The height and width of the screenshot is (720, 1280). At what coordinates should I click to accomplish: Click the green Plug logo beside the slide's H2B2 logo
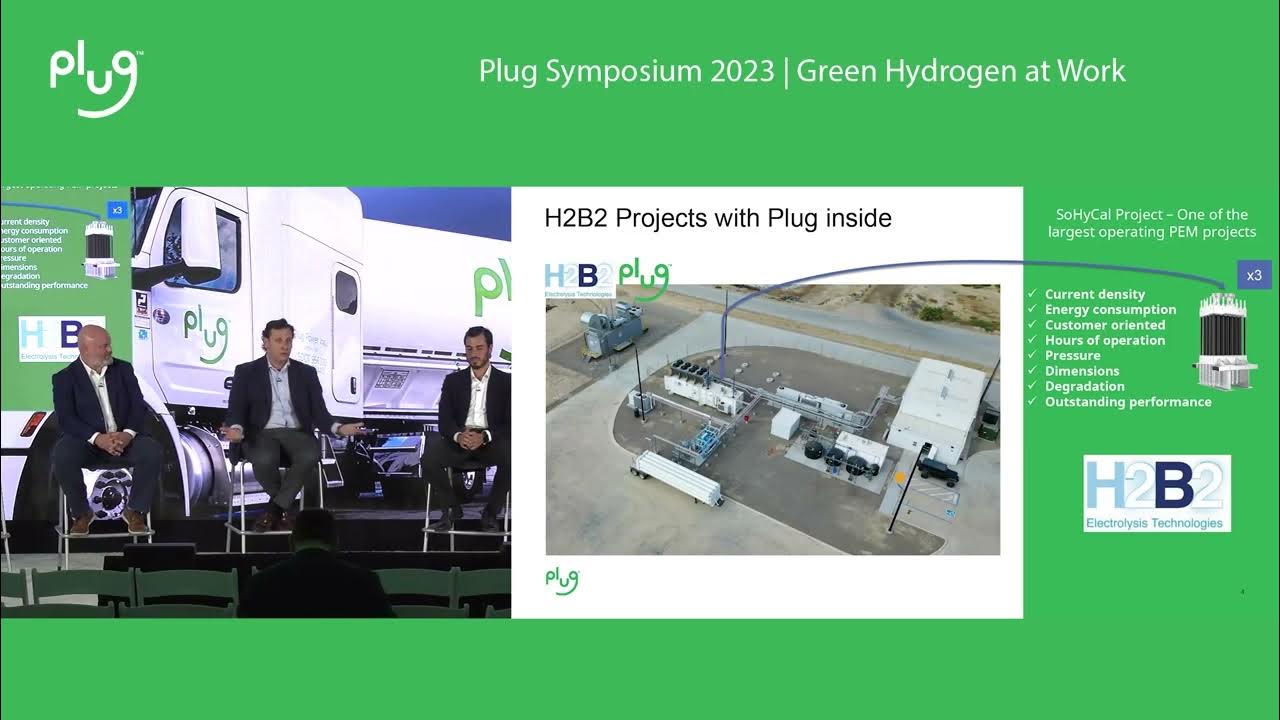point(645,280)
